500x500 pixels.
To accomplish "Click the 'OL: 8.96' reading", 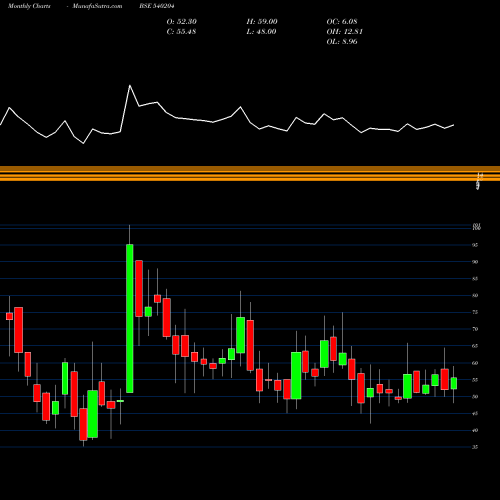I will 342,42.
